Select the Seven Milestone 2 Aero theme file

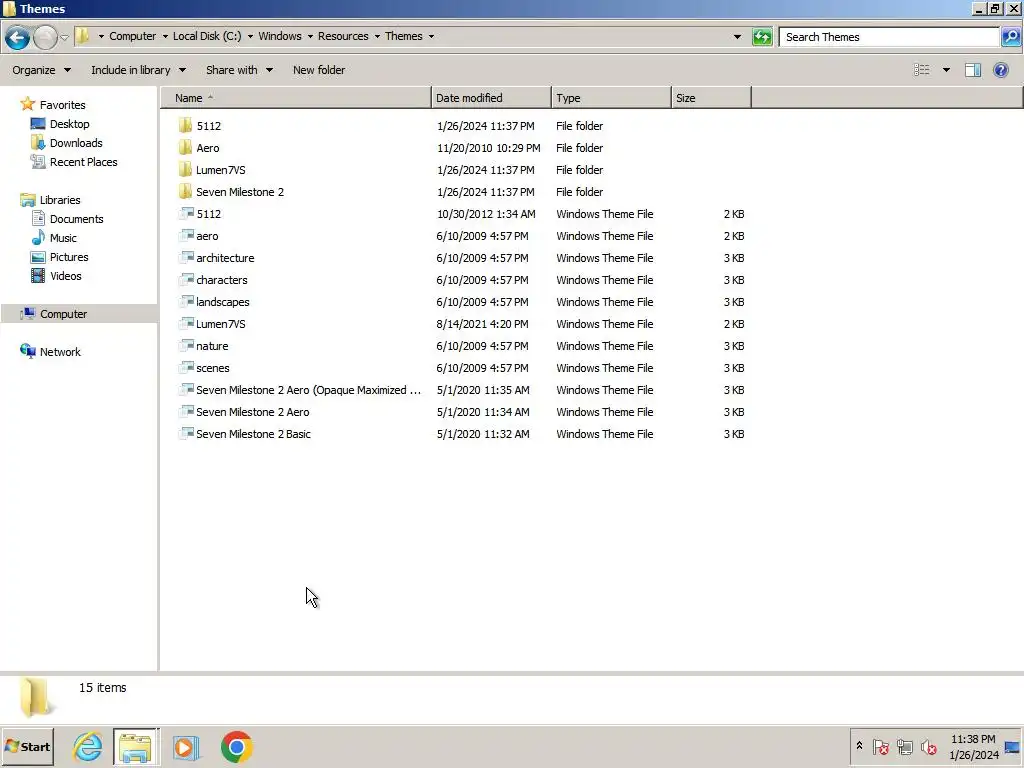[253, 412]
